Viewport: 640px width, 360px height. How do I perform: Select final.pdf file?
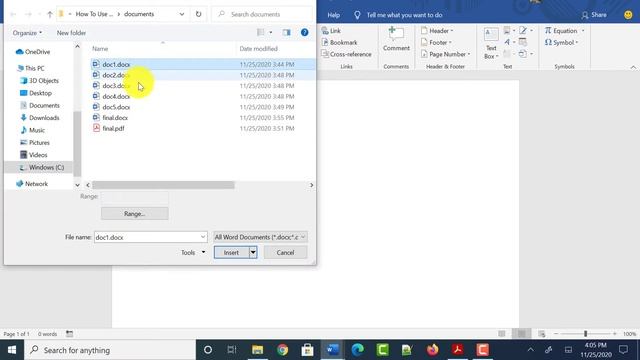pyautogui.click(x=203, y=128)
